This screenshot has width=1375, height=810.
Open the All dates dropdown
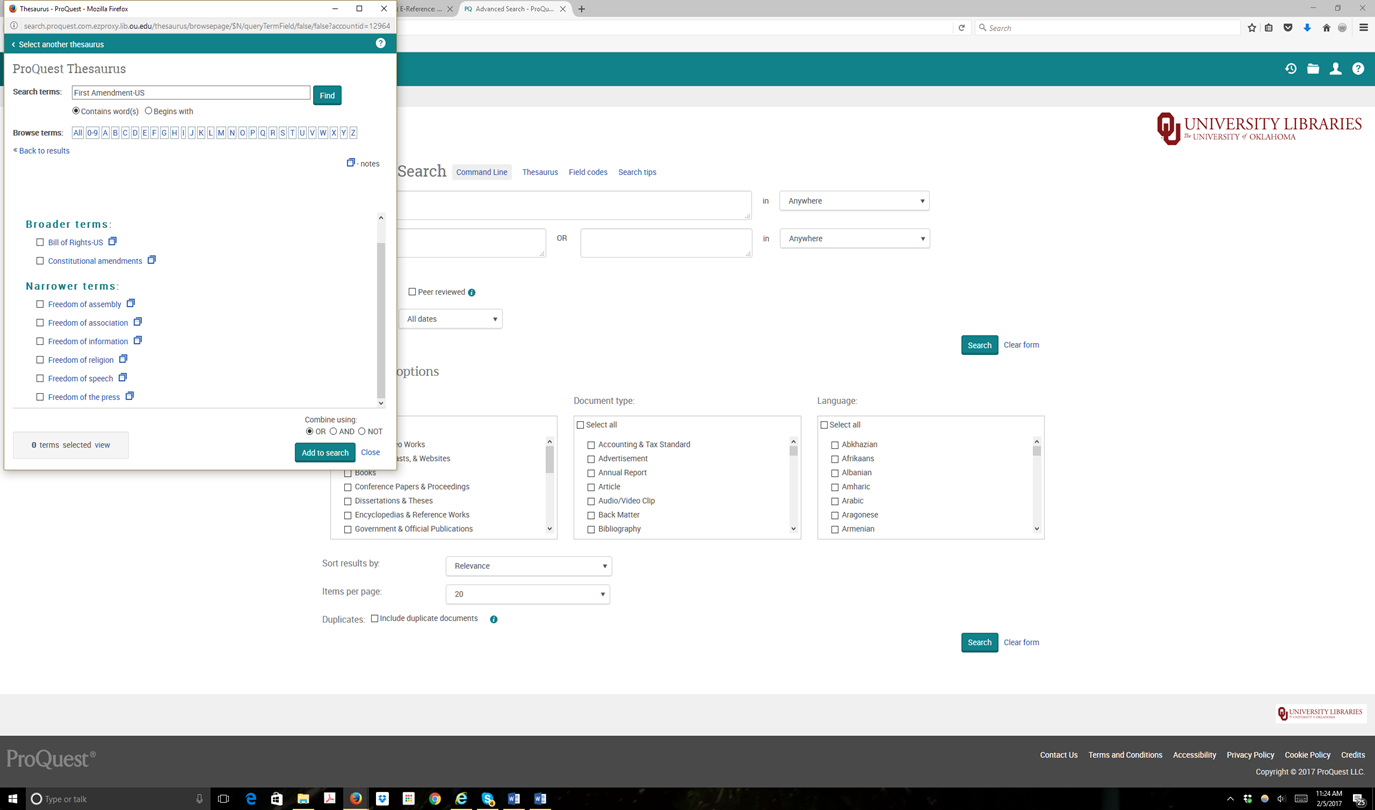tap(451, 319)
